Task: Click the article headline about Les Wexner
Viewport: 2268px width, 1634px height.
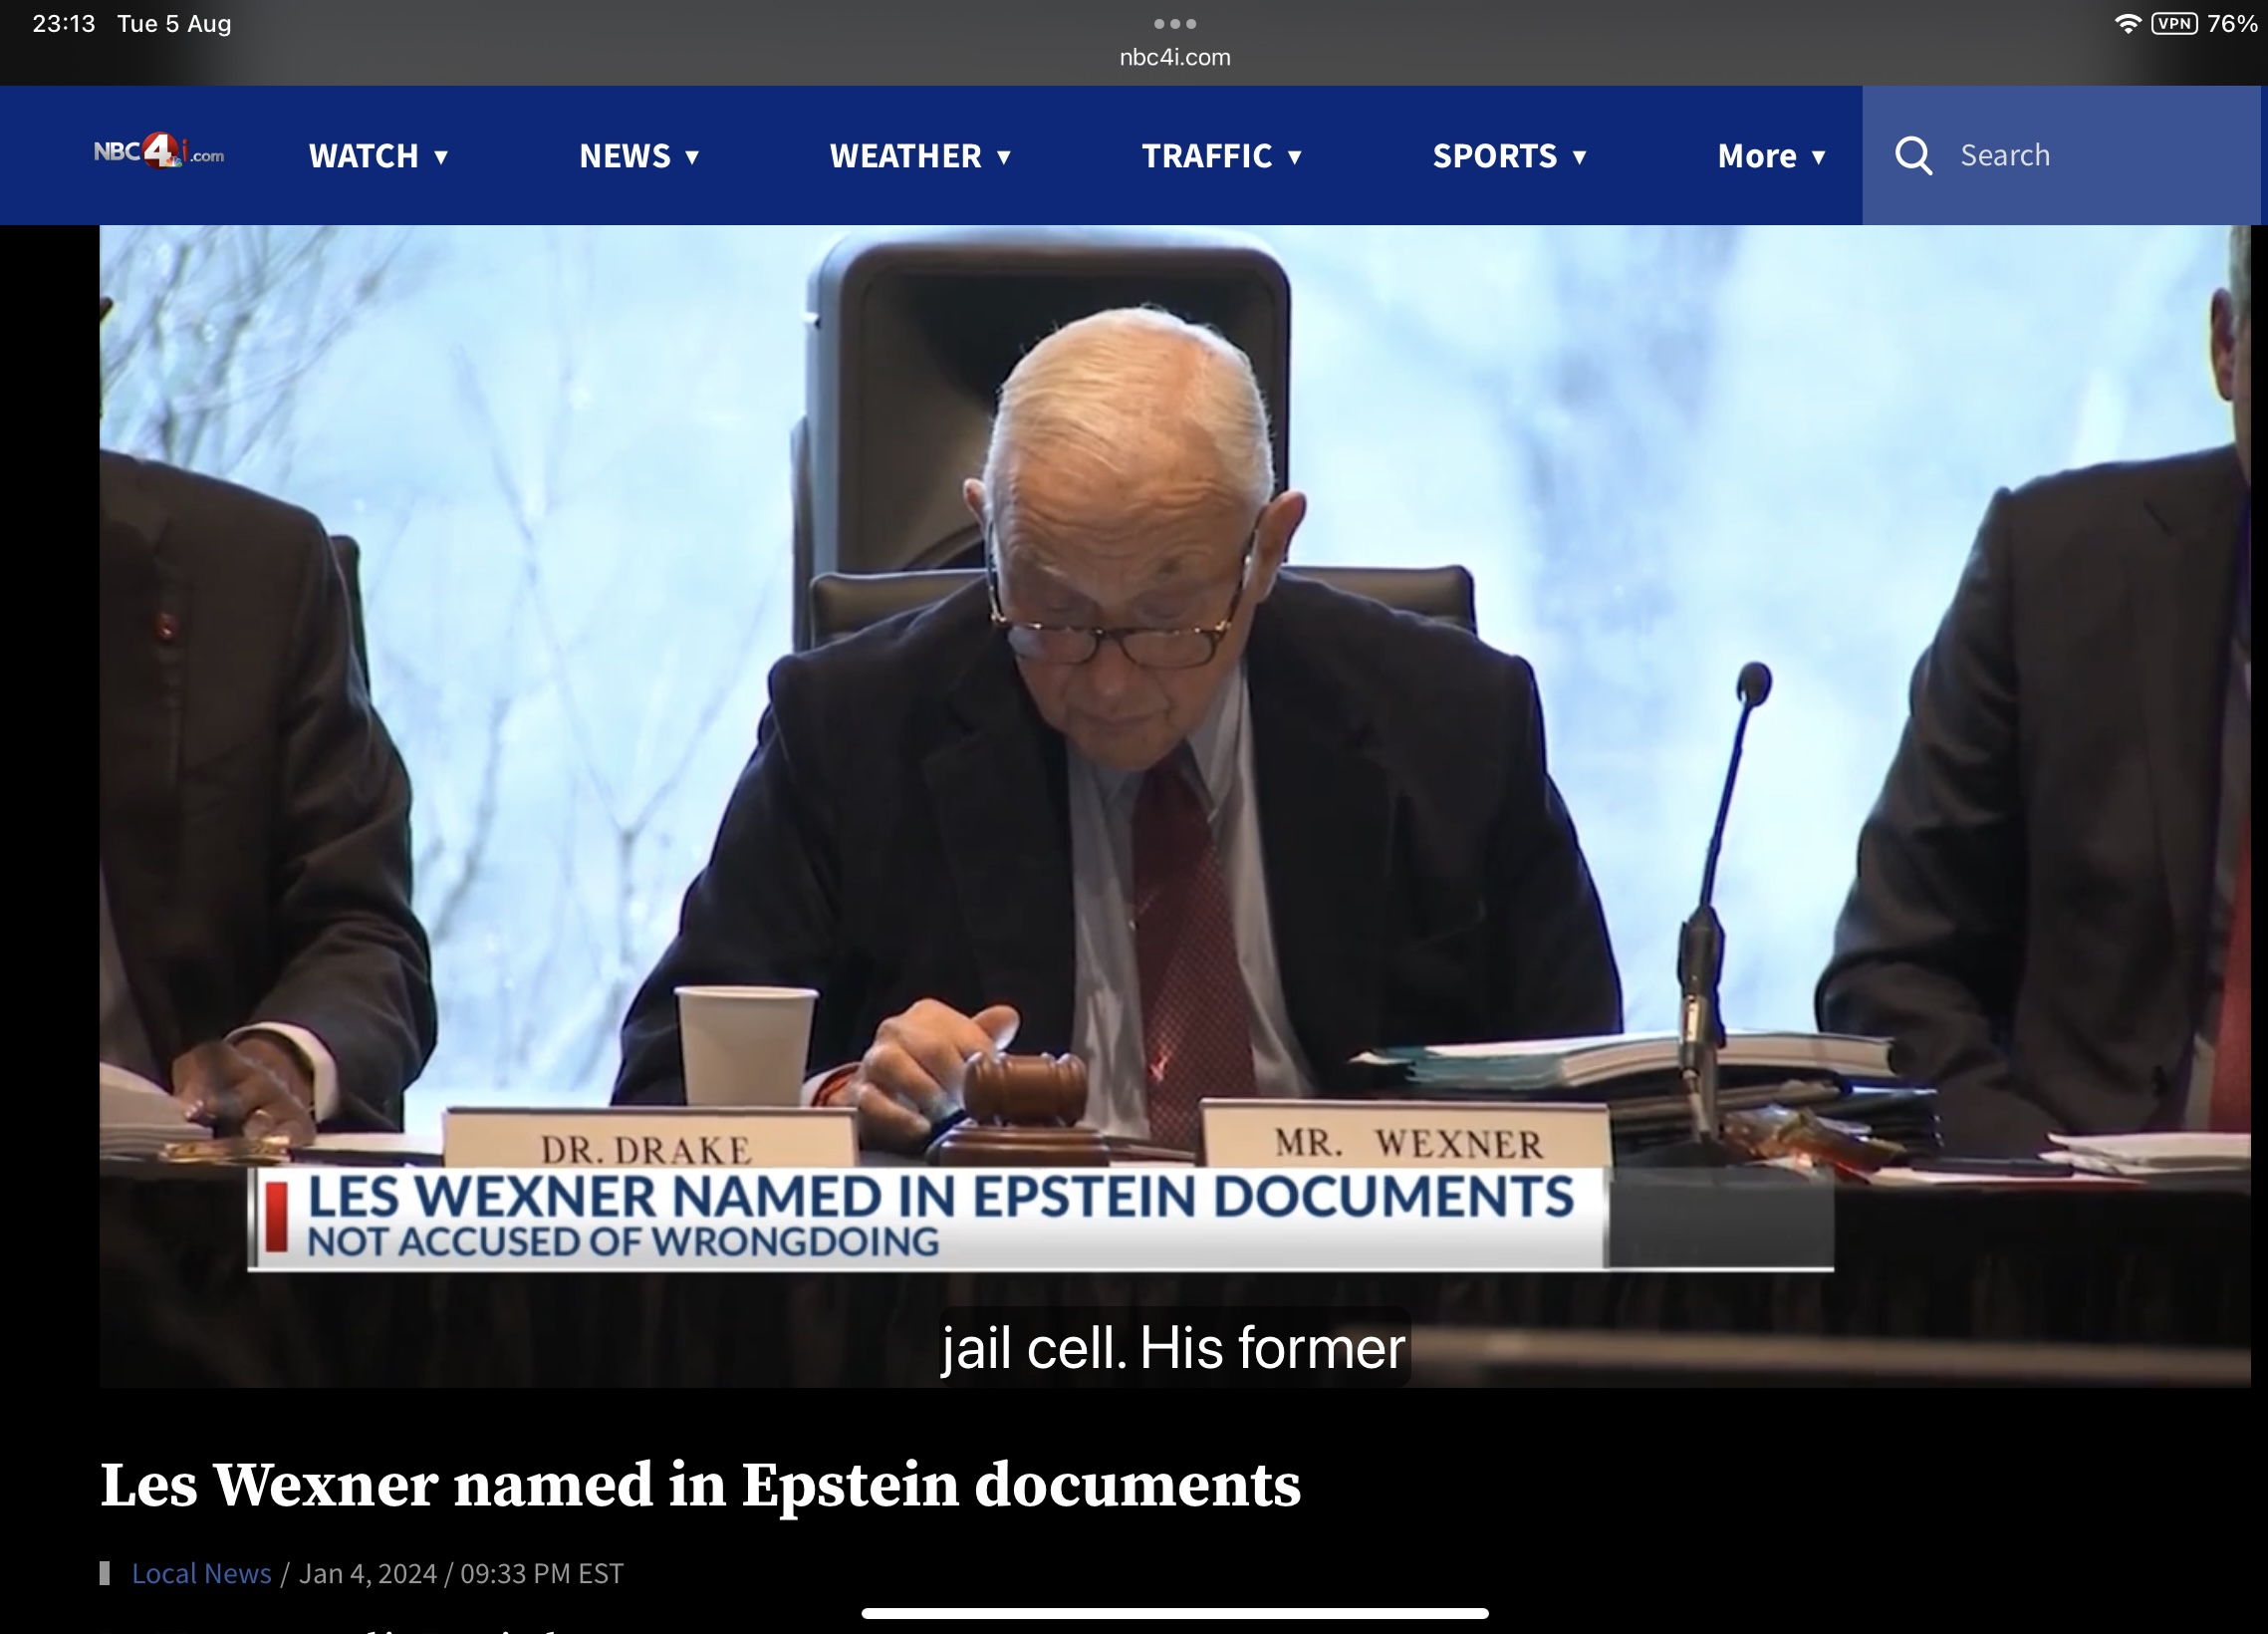Action: click(700, 1485)
